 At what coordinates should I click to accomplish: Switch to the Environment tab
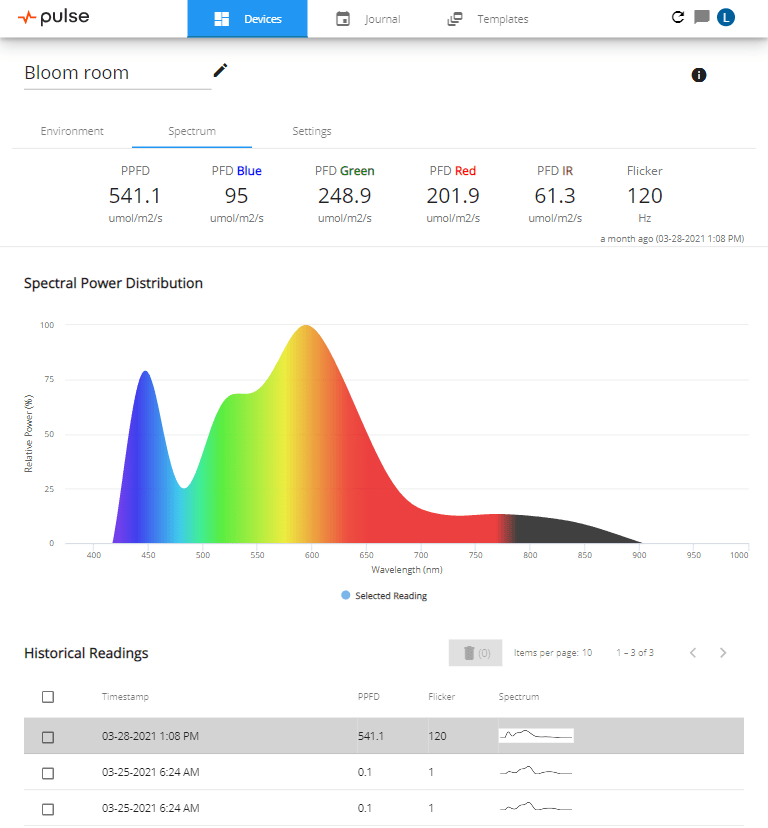[72, 131]
